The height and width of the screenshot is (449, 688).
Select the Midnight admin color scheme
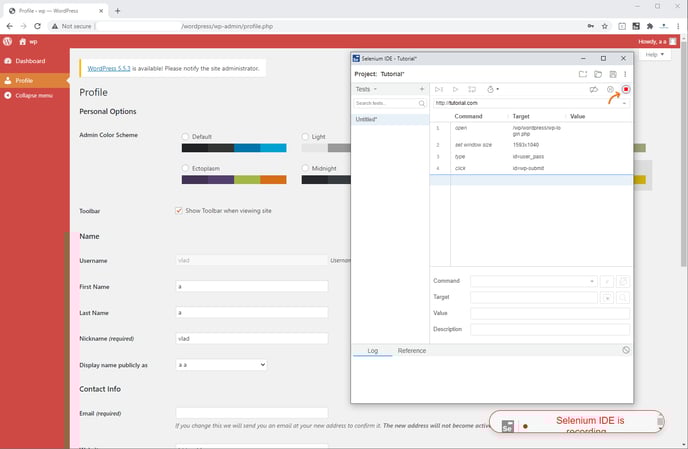pos(305,168)
